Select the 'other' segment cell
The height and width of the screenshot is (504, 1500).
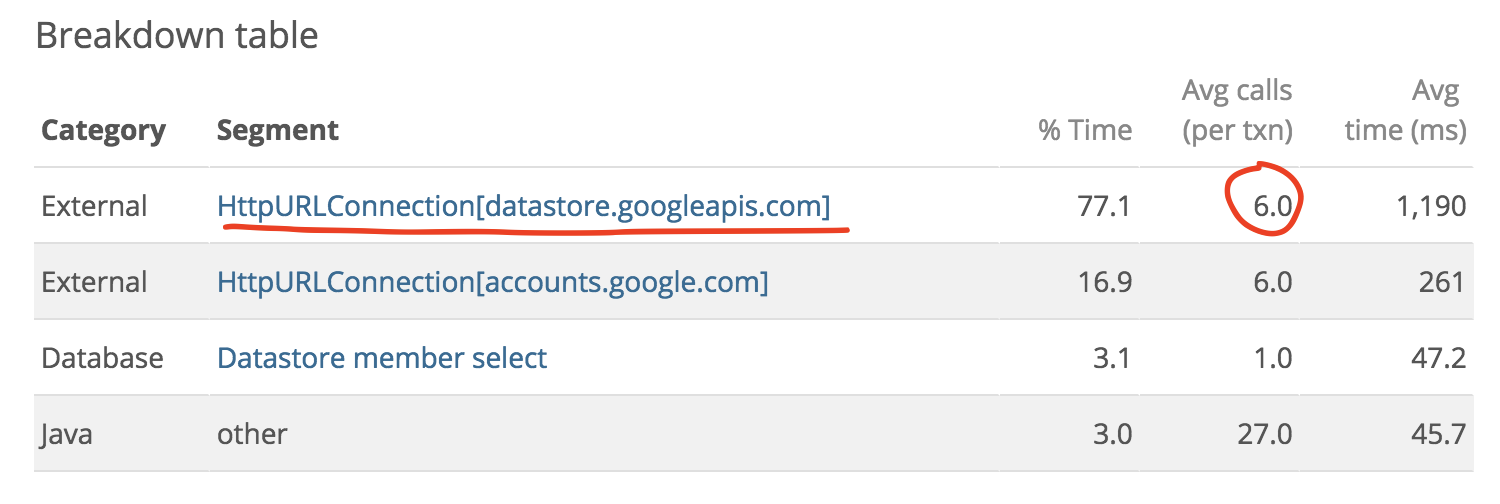coord(252,434)
